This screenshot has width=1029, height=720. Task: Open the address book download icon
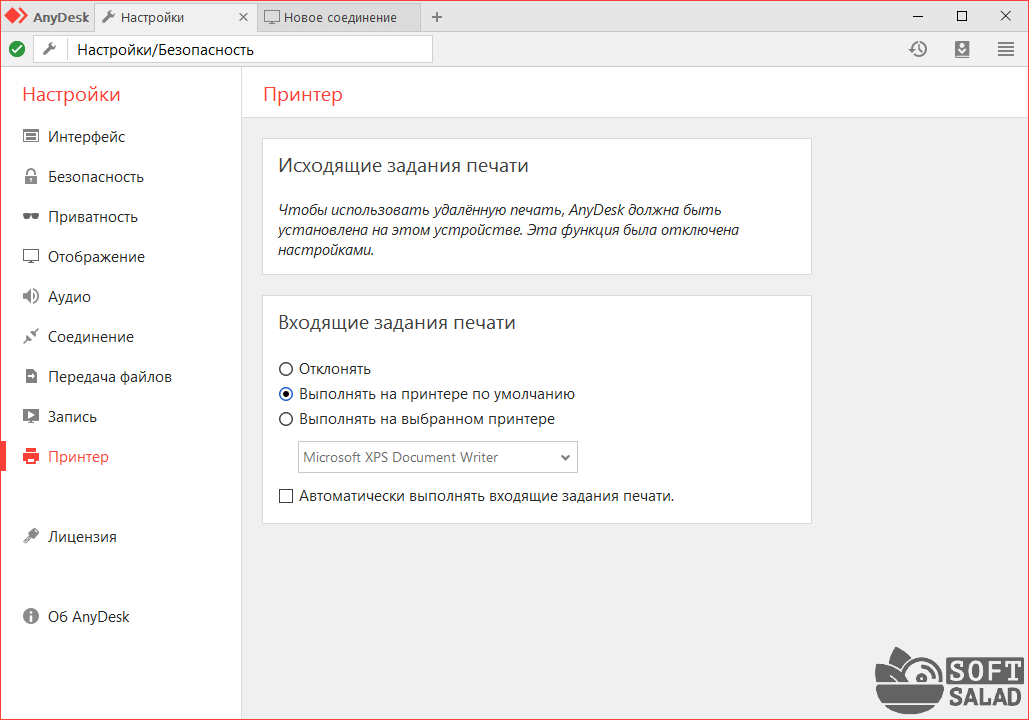pyautogui.click(x=962, y=49)
